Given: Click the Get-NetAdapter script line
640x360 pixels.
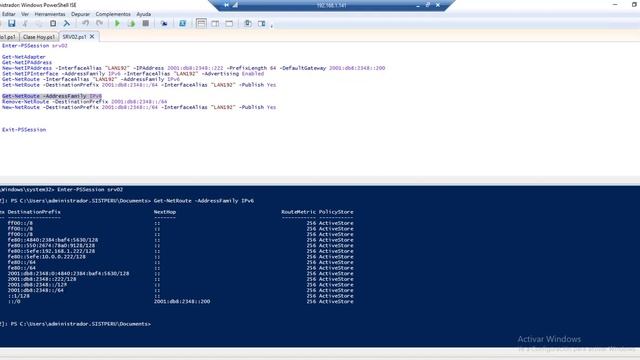Looking at the screenshot, I should (24, 57).
